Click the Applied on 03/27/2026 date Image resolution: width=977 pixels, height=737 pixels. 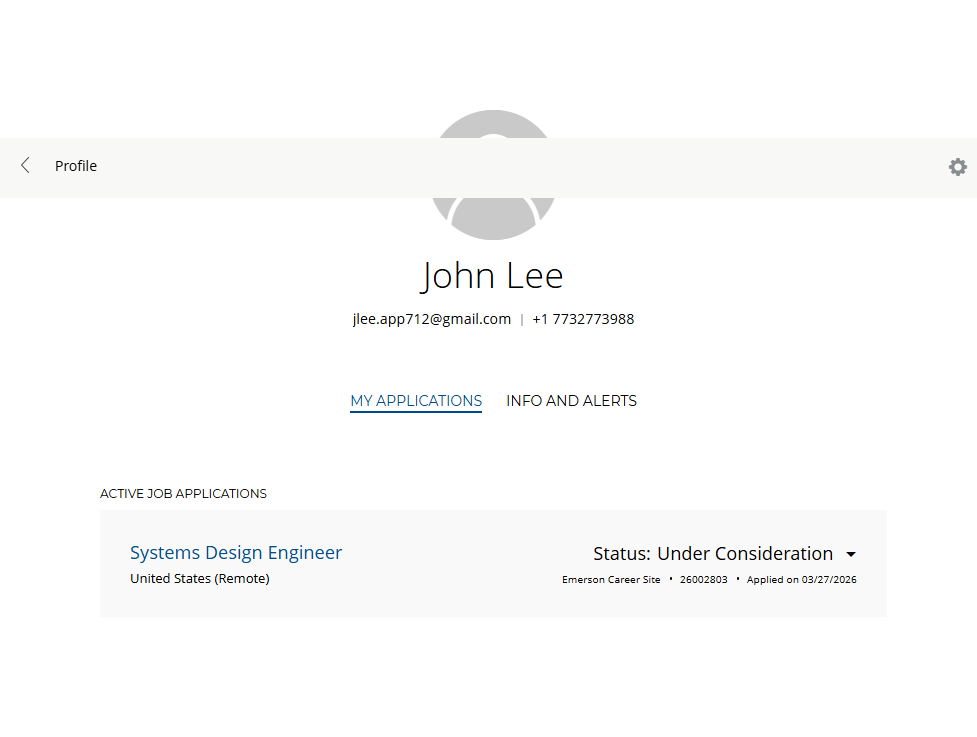point(801,580)
